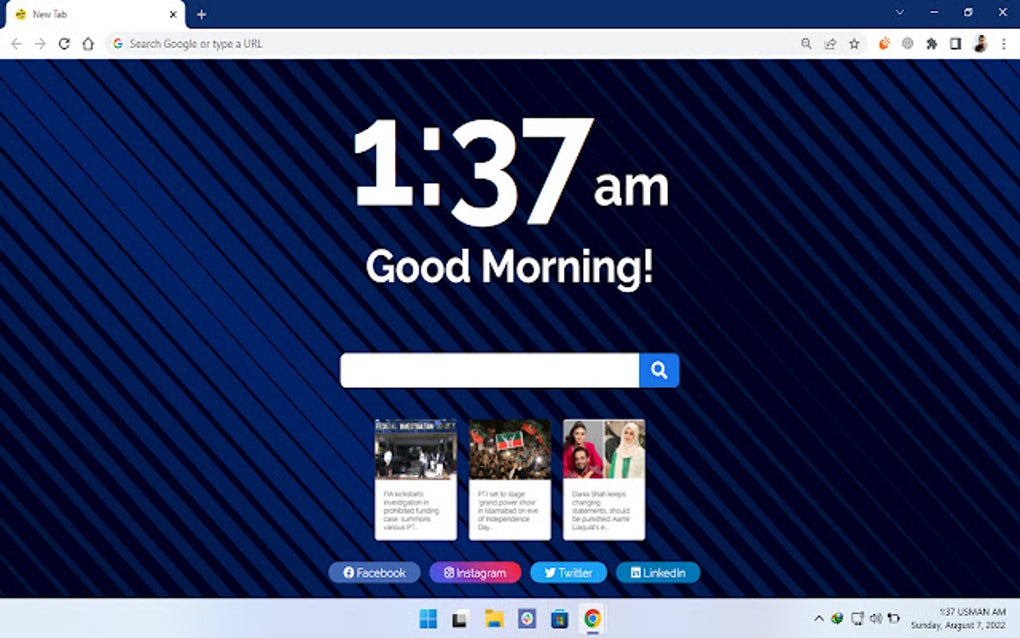The height and width of the screenshot is (638, 1020).
Task: Open the share icon in the address bar
Action: [x=829, y=43]
